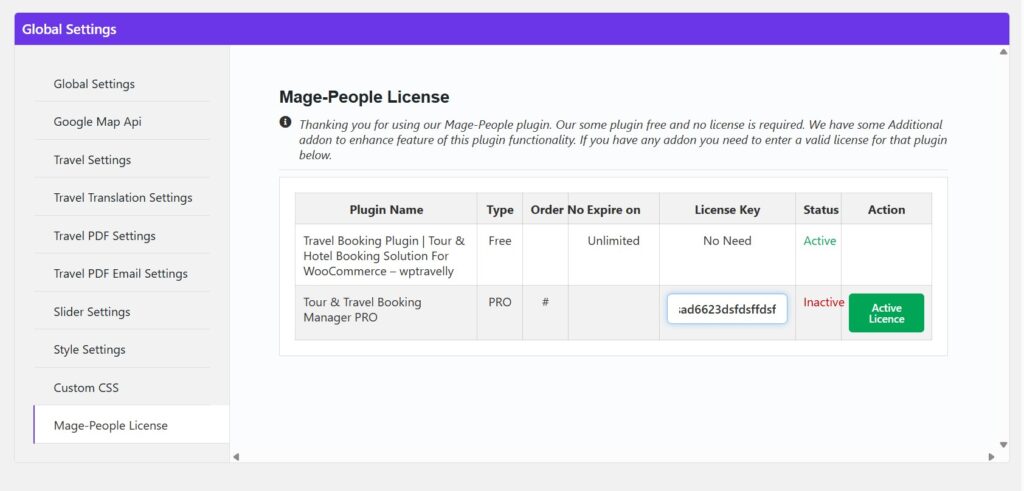Click the Inactive status text
The image size is (1024, 491).
[824, 302]
